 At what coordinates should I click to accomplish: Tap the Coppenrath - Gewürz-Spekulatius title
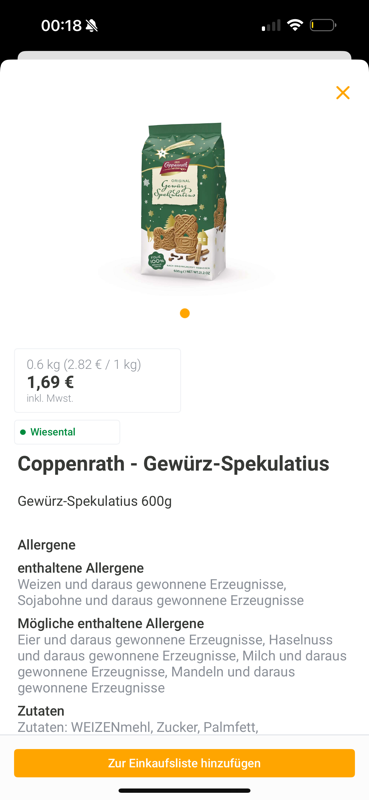tap(174, 464)
